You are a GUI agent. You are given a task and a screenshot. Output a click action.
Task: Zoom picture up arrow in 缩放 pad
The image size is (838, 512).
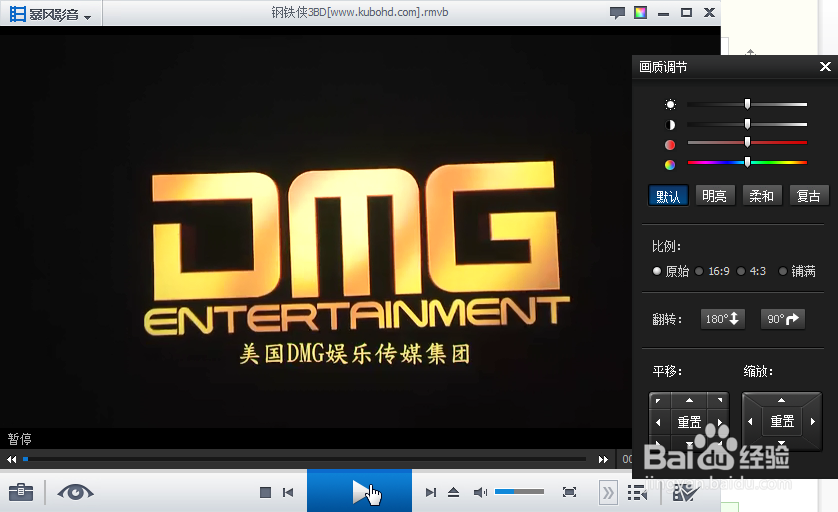click(781, 400)
